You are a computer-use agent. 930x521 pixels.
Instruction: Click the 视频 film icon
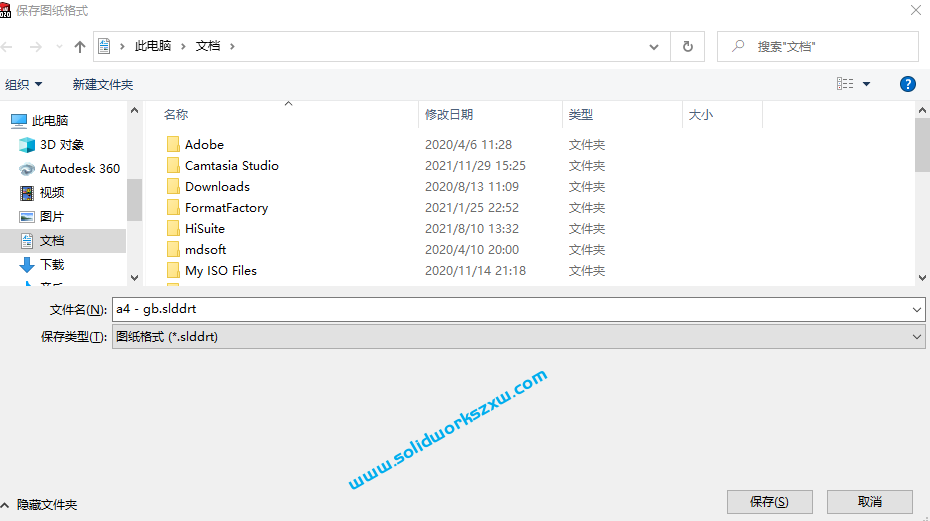(27, 193)
